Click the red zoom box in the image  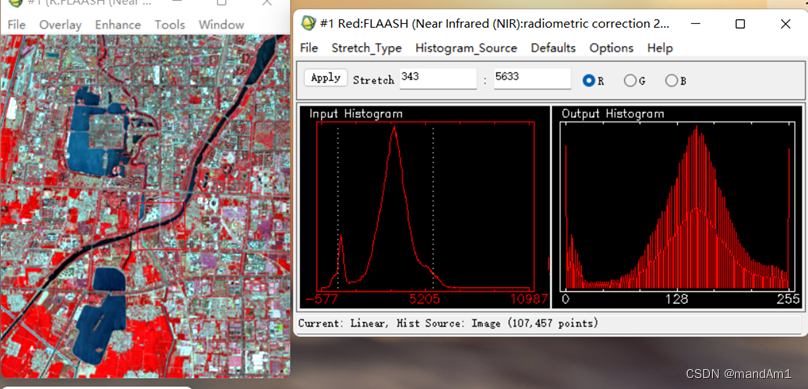pyautogui.click(x=162, y=226)
